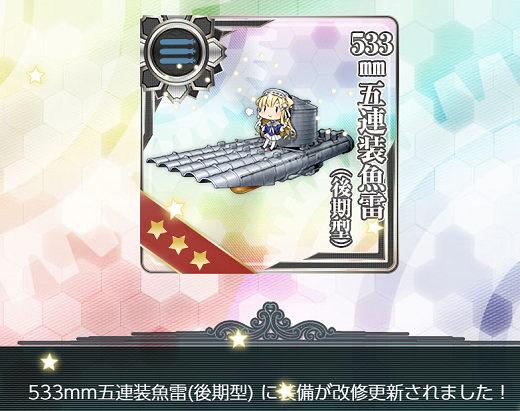Click the glowing star above the red ribbon
Image resolution: width=520 pixels, height=411 pixels.
175,207
